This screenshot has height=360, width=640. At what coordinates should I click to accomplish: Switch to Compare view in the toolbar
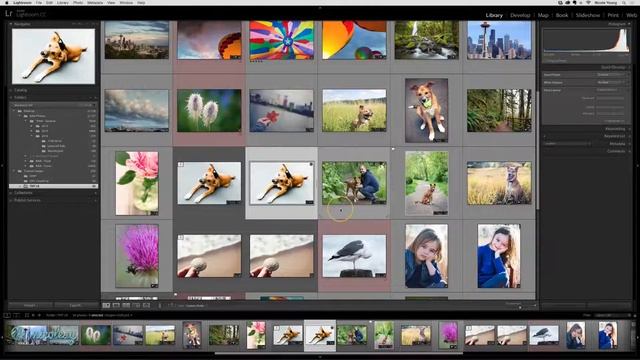pyautogui.click(x=126, y=305)
